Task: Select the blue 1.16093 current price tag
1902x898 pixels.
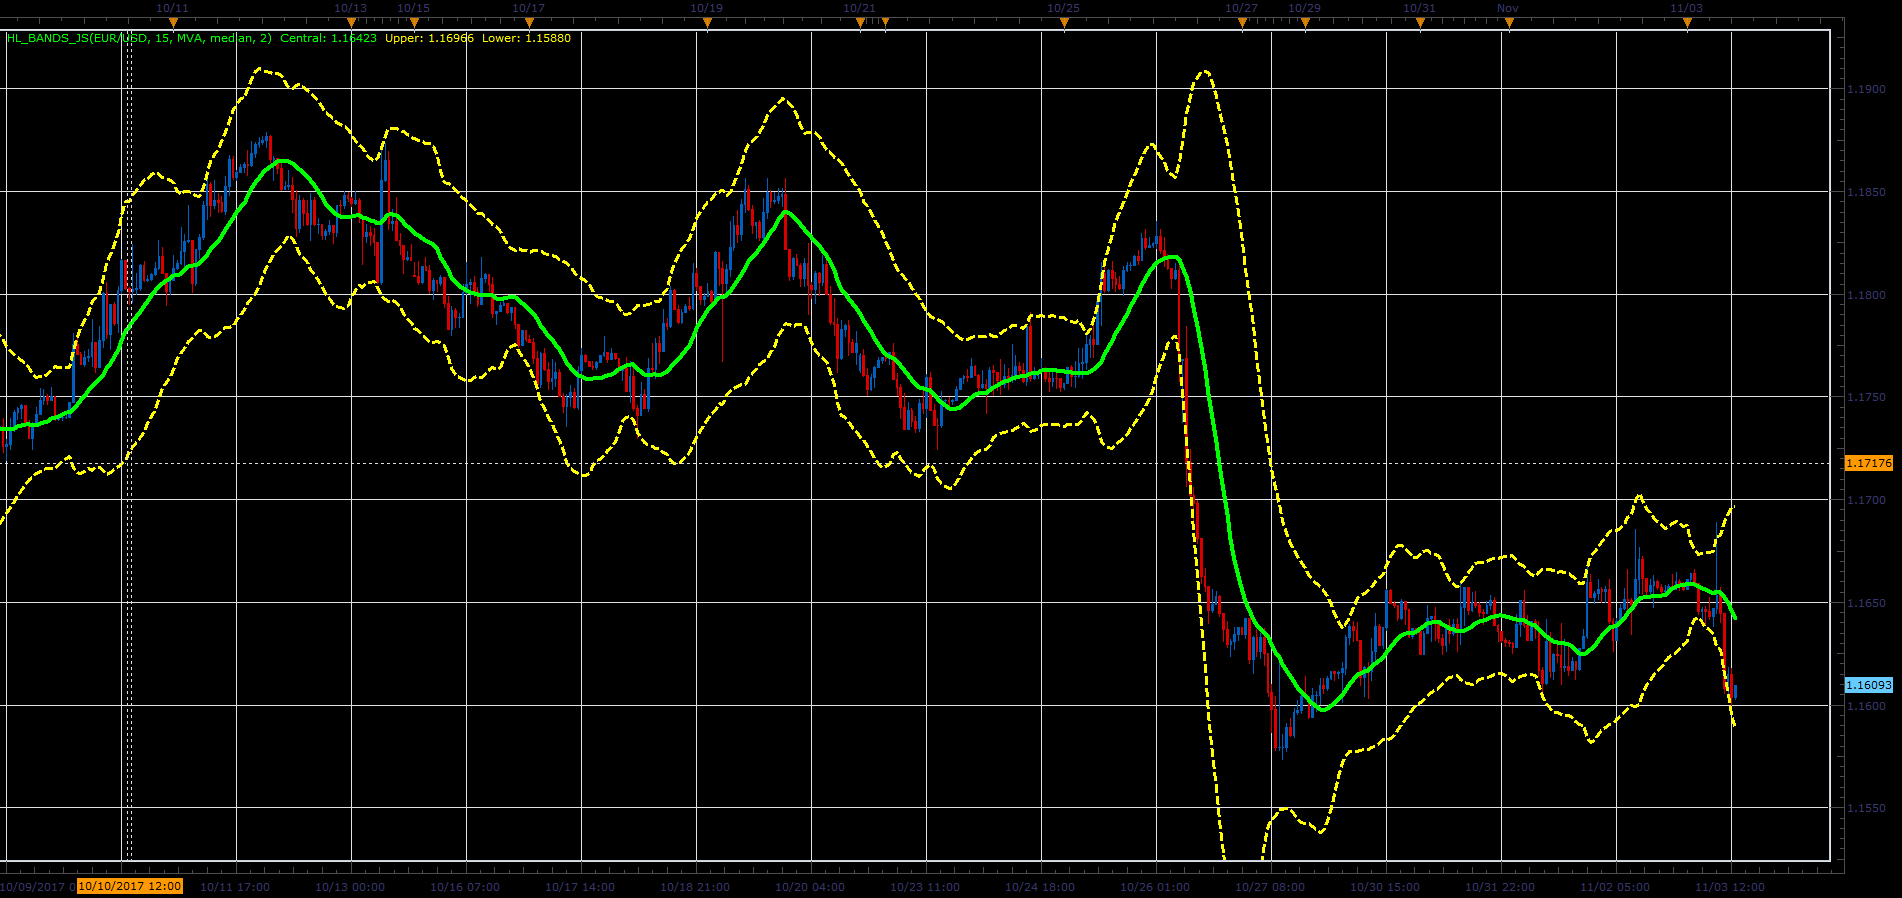Action: 1869,685
